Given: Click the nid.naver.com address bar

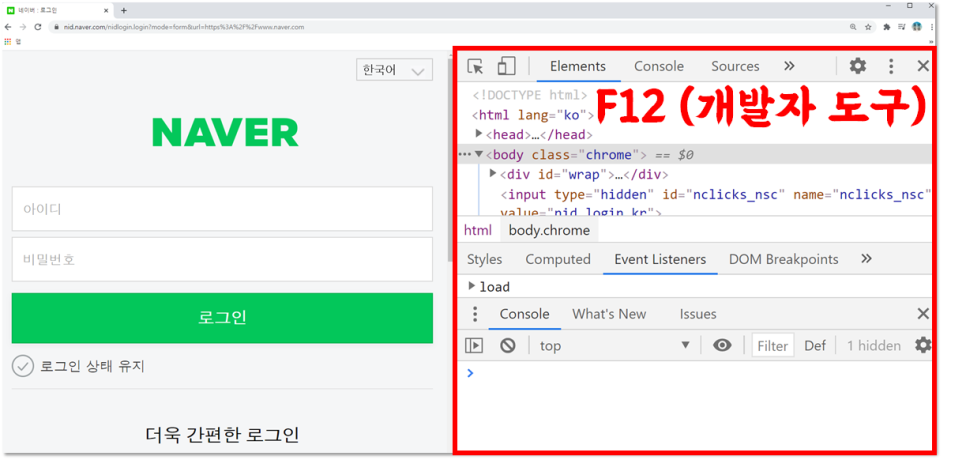Looking at the screenshot, I should tap(462, 27).
